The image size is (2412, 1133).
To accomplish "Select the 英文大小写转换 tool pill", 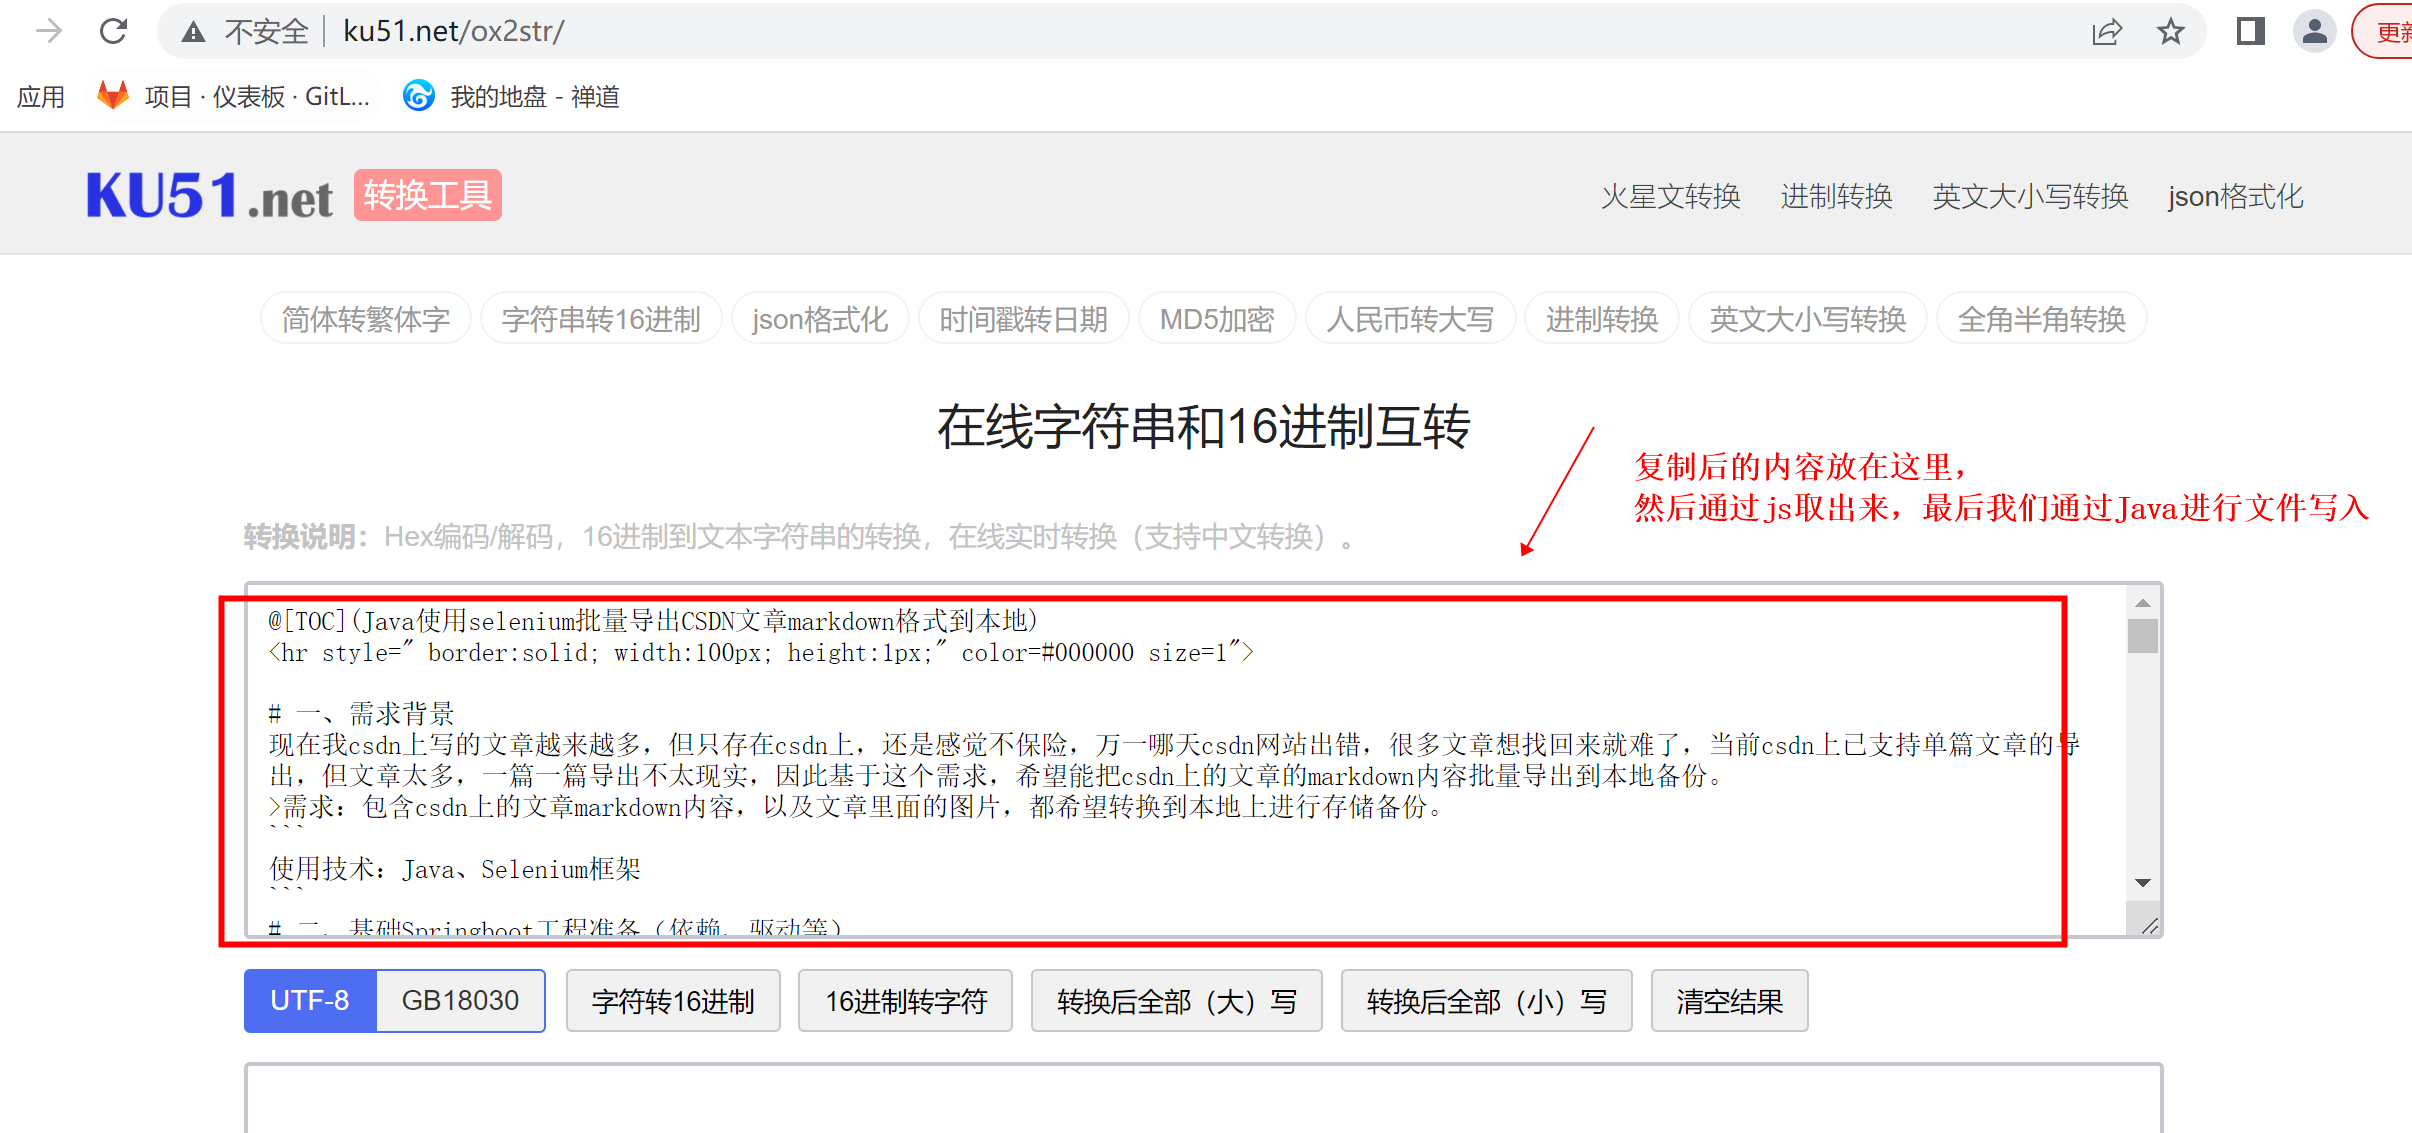I will [1808, 319].
